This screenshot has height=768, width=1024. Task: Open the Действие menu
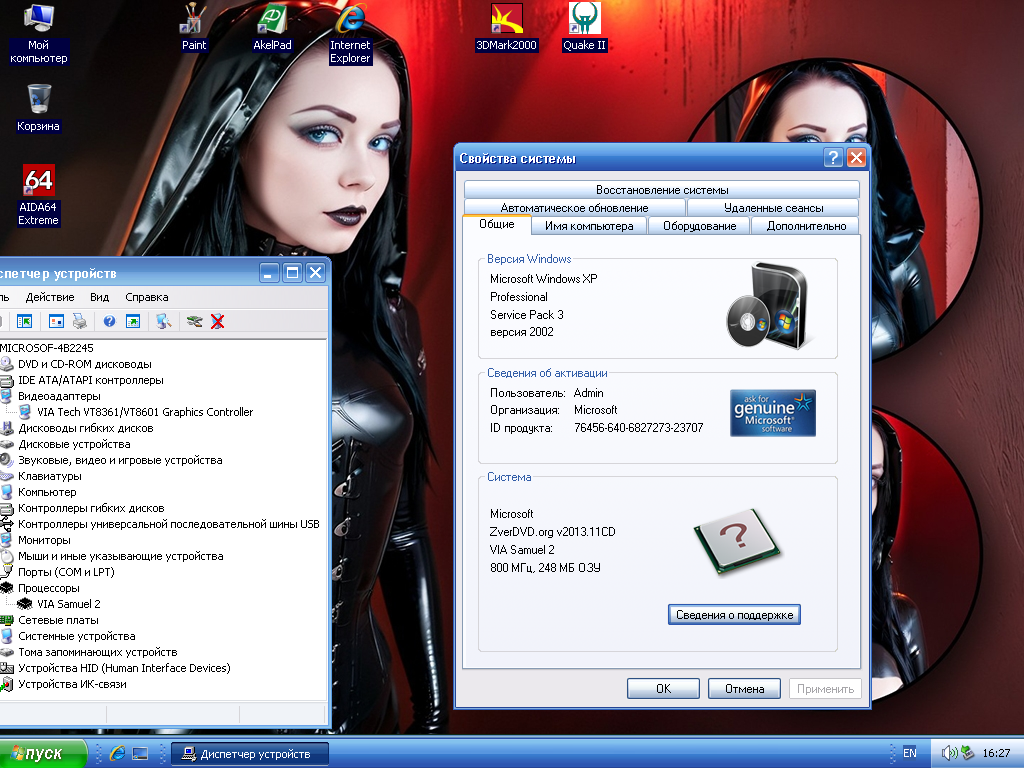point(50,297)
